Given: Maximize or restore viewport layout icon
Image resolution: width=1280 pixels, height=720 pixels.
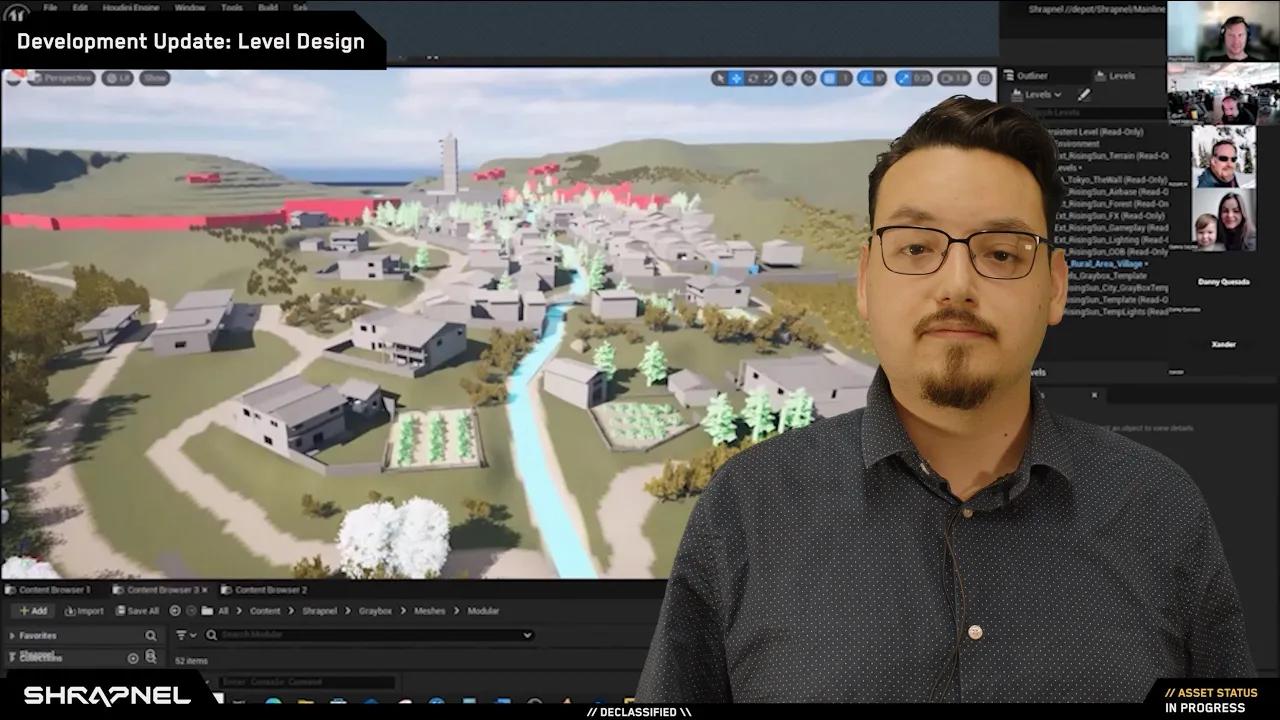Looking at the screenshot, I should (x=985, y=78).
